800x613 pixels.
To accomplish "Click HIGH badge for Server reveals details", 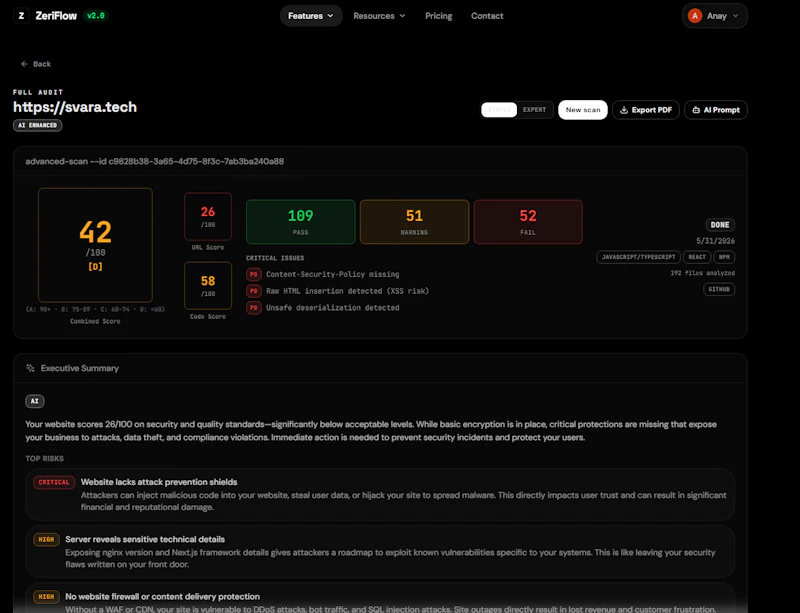I will [x=46, y=540].
